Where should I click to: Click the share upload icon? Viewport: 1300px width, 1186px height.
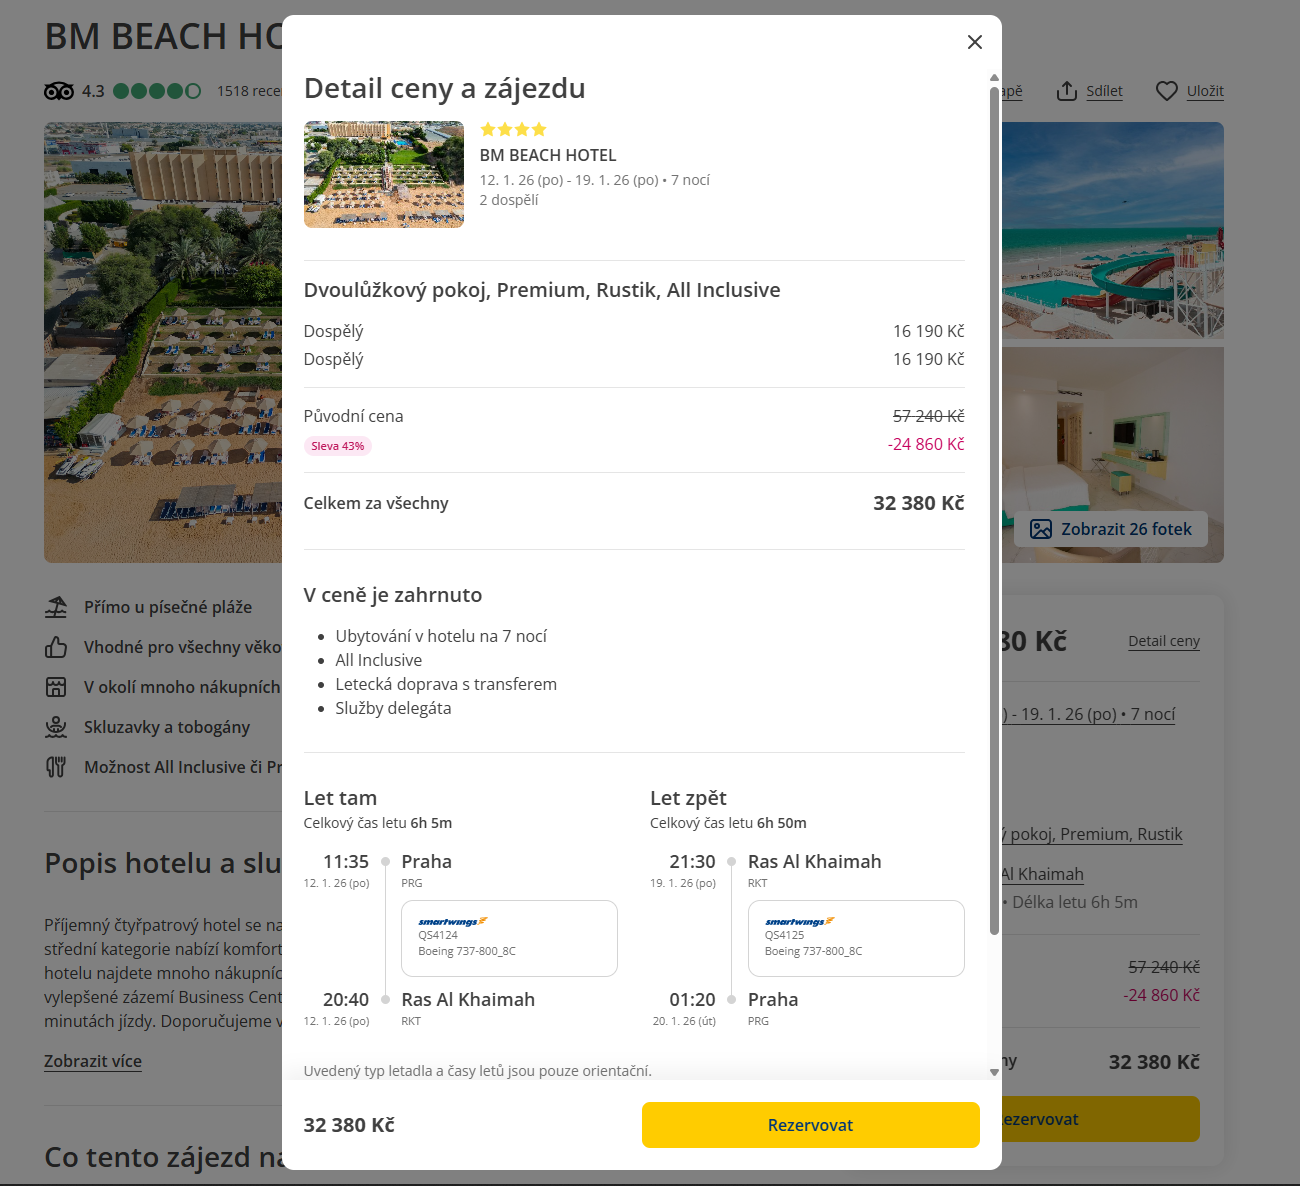tap(1067, 91)
